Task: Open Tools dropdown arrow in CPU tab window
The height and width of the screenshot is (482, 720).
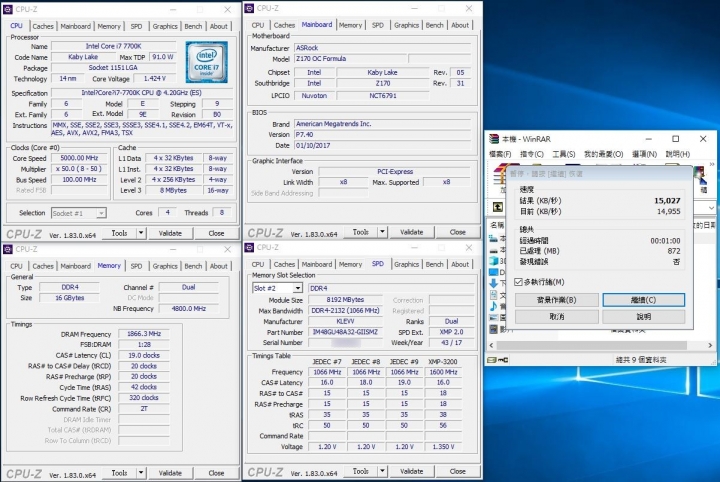Action: click(x=141, y=233)
